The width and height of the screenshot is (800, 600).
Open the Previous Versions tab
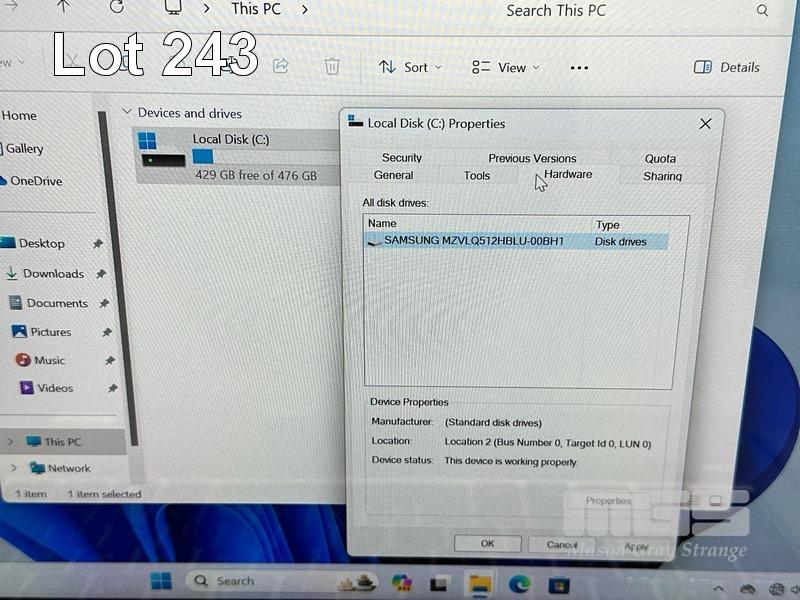click(x=532, y=158)
